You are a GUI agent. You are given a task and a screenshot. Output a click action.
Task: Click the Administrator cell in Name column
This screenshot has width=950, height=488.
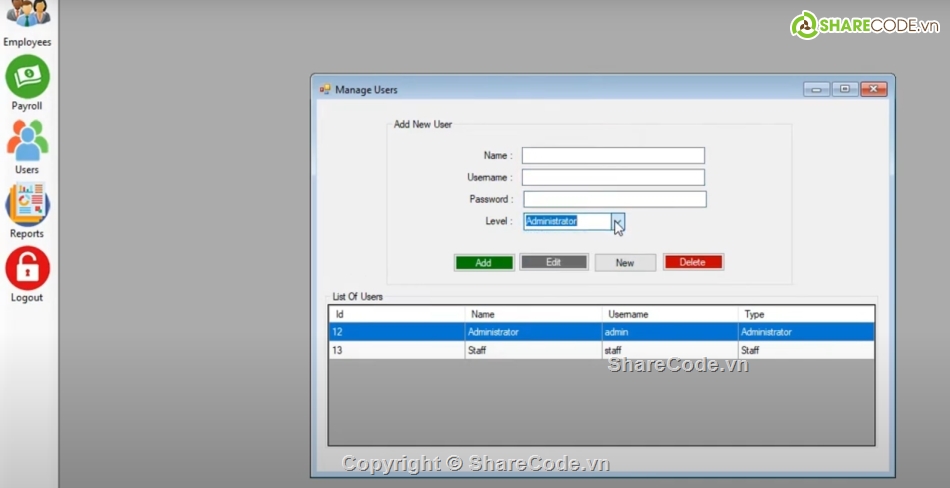tap(533, 332)
